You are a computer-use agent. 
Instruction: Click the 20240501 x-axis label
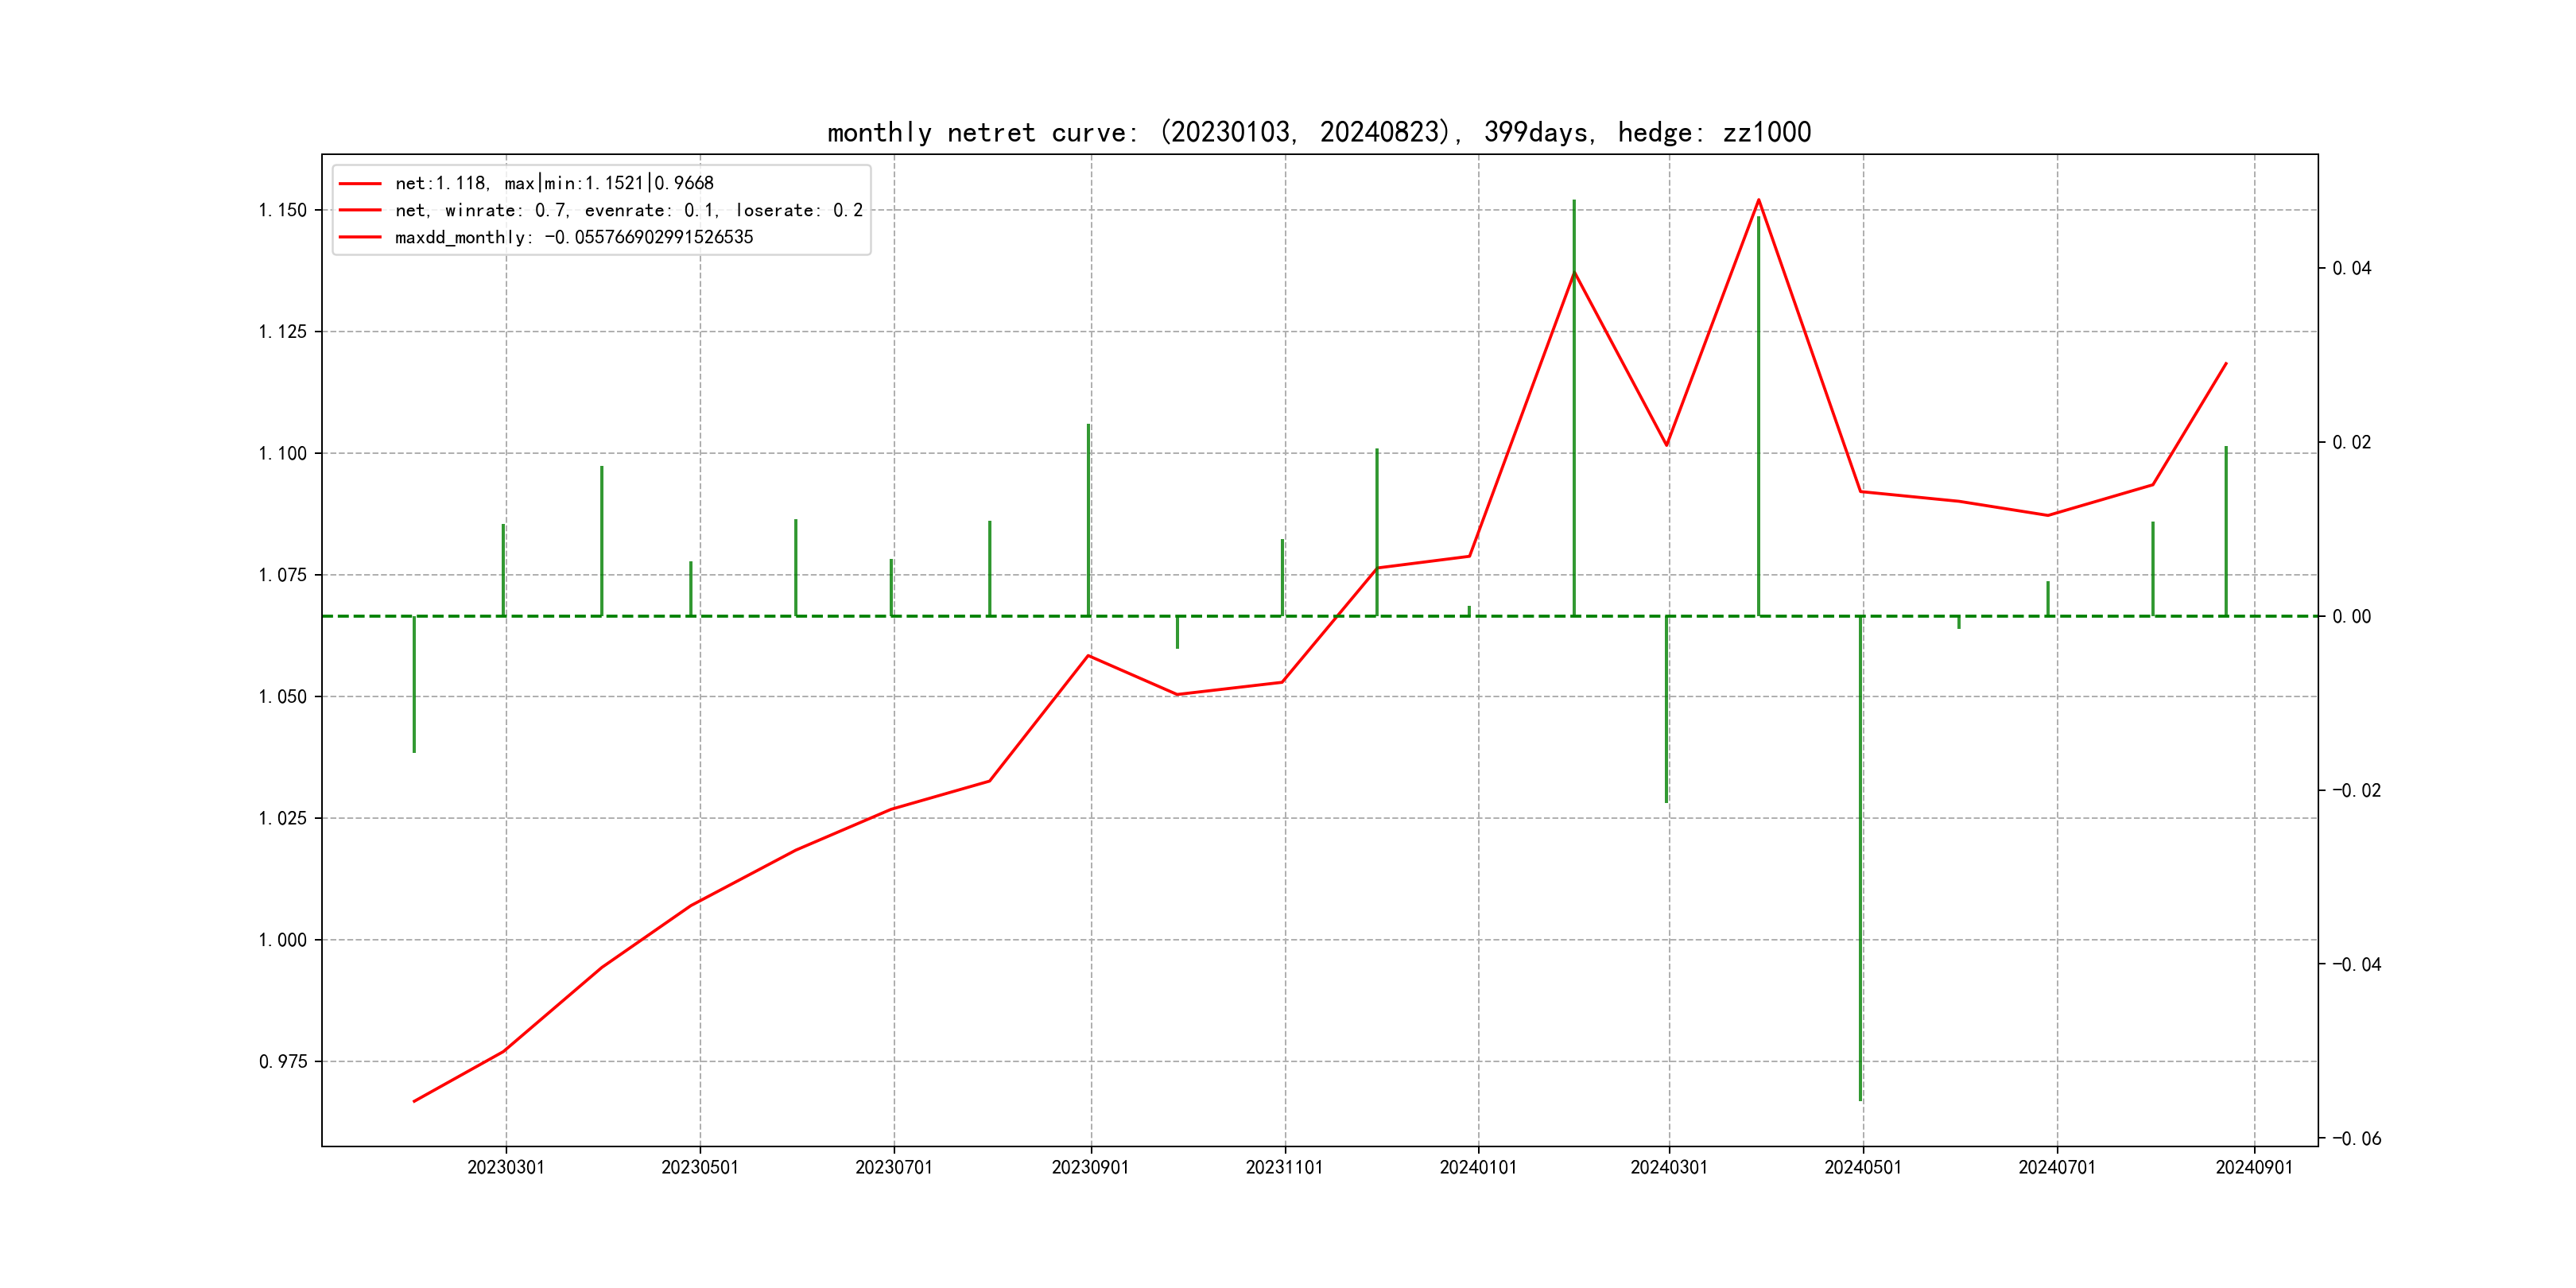point(1863,1167)
